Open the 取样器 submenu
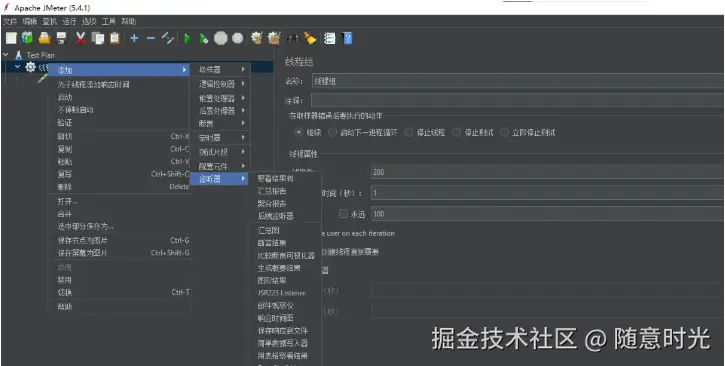The width and height of the screenshot is (725, 366). pos(221,69)
